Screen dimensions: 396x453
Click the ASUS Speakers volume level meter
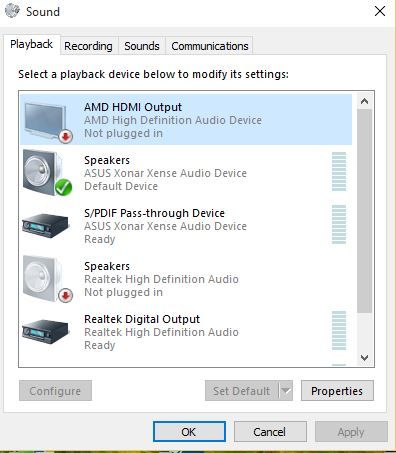(x=339, y=172)
